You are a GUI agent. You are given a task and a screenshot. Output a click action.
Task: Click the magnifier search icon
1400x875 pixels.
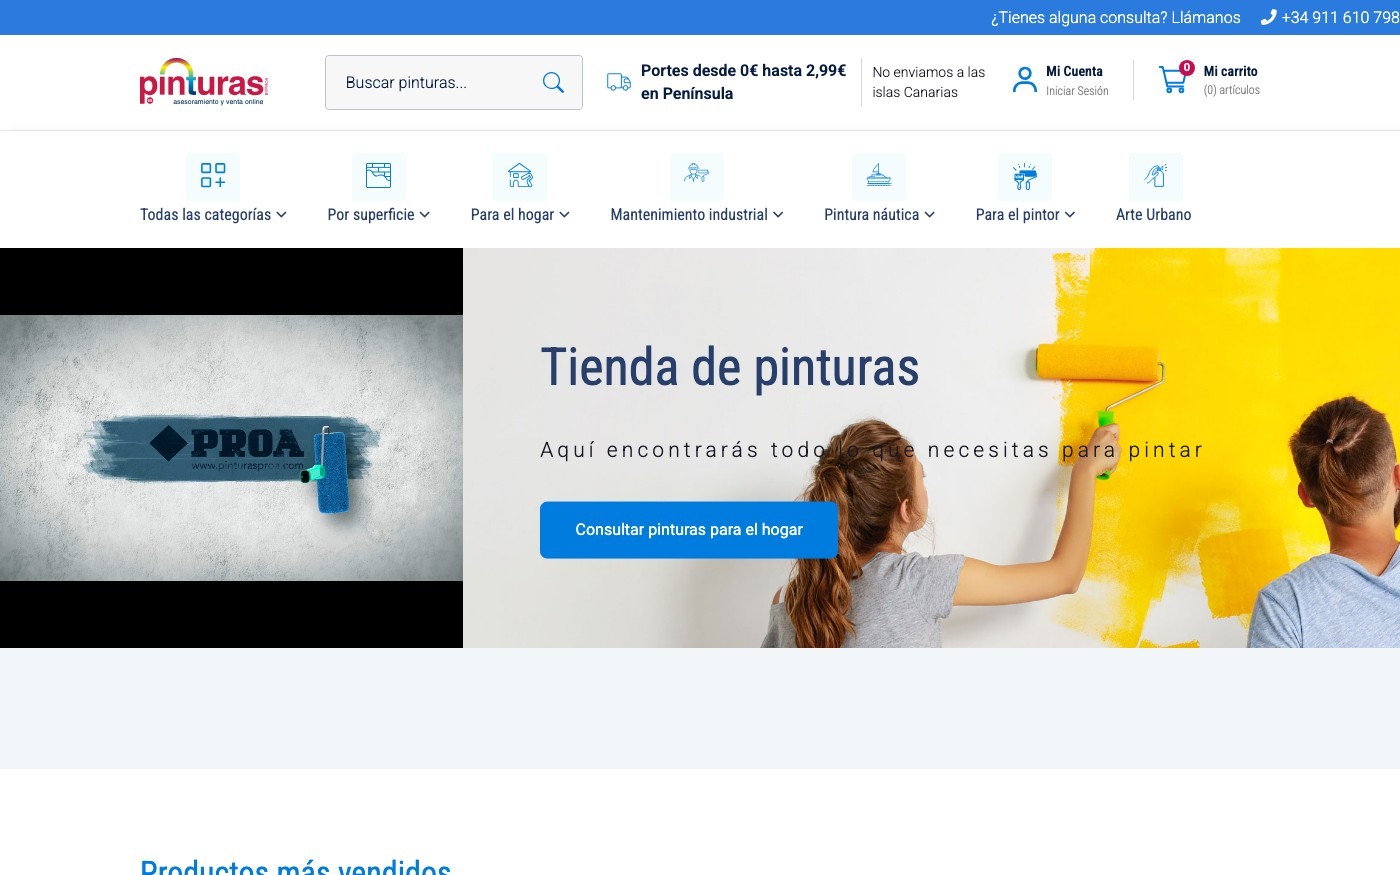[x=553, y=83]
